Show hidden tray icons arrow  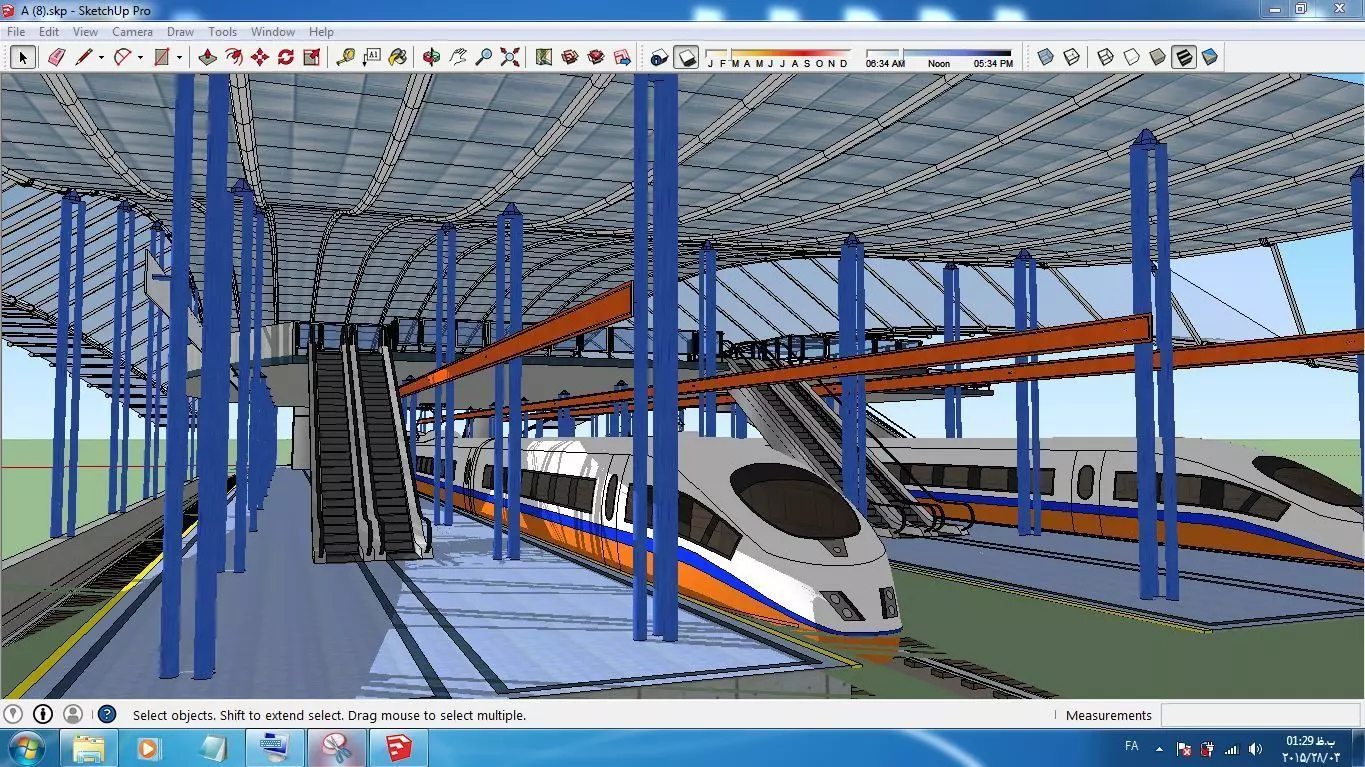(1159, 748)
